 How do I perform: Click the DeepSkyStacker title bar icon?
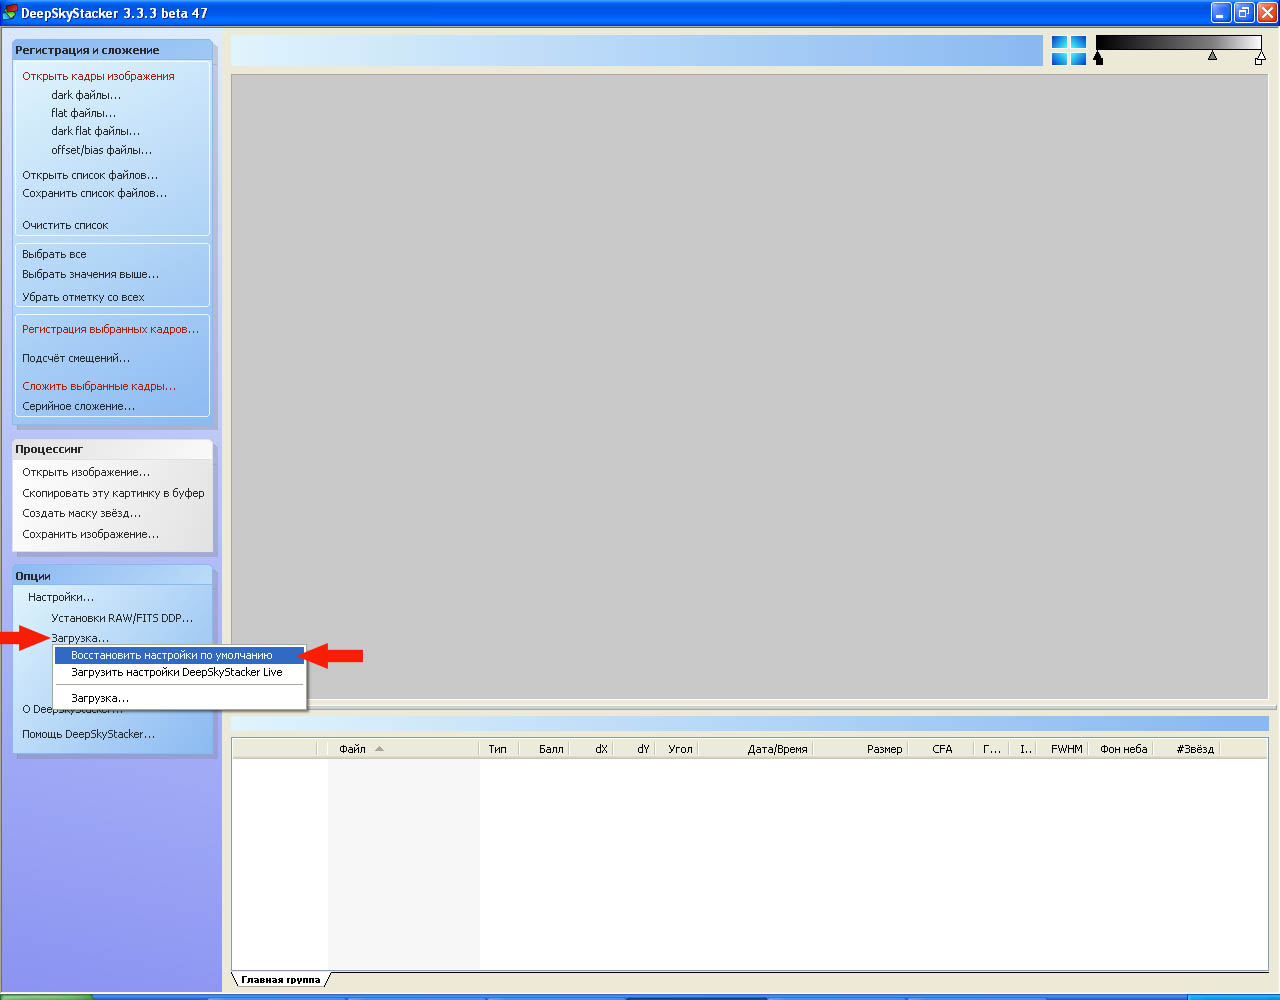click(x=10, y=13)
